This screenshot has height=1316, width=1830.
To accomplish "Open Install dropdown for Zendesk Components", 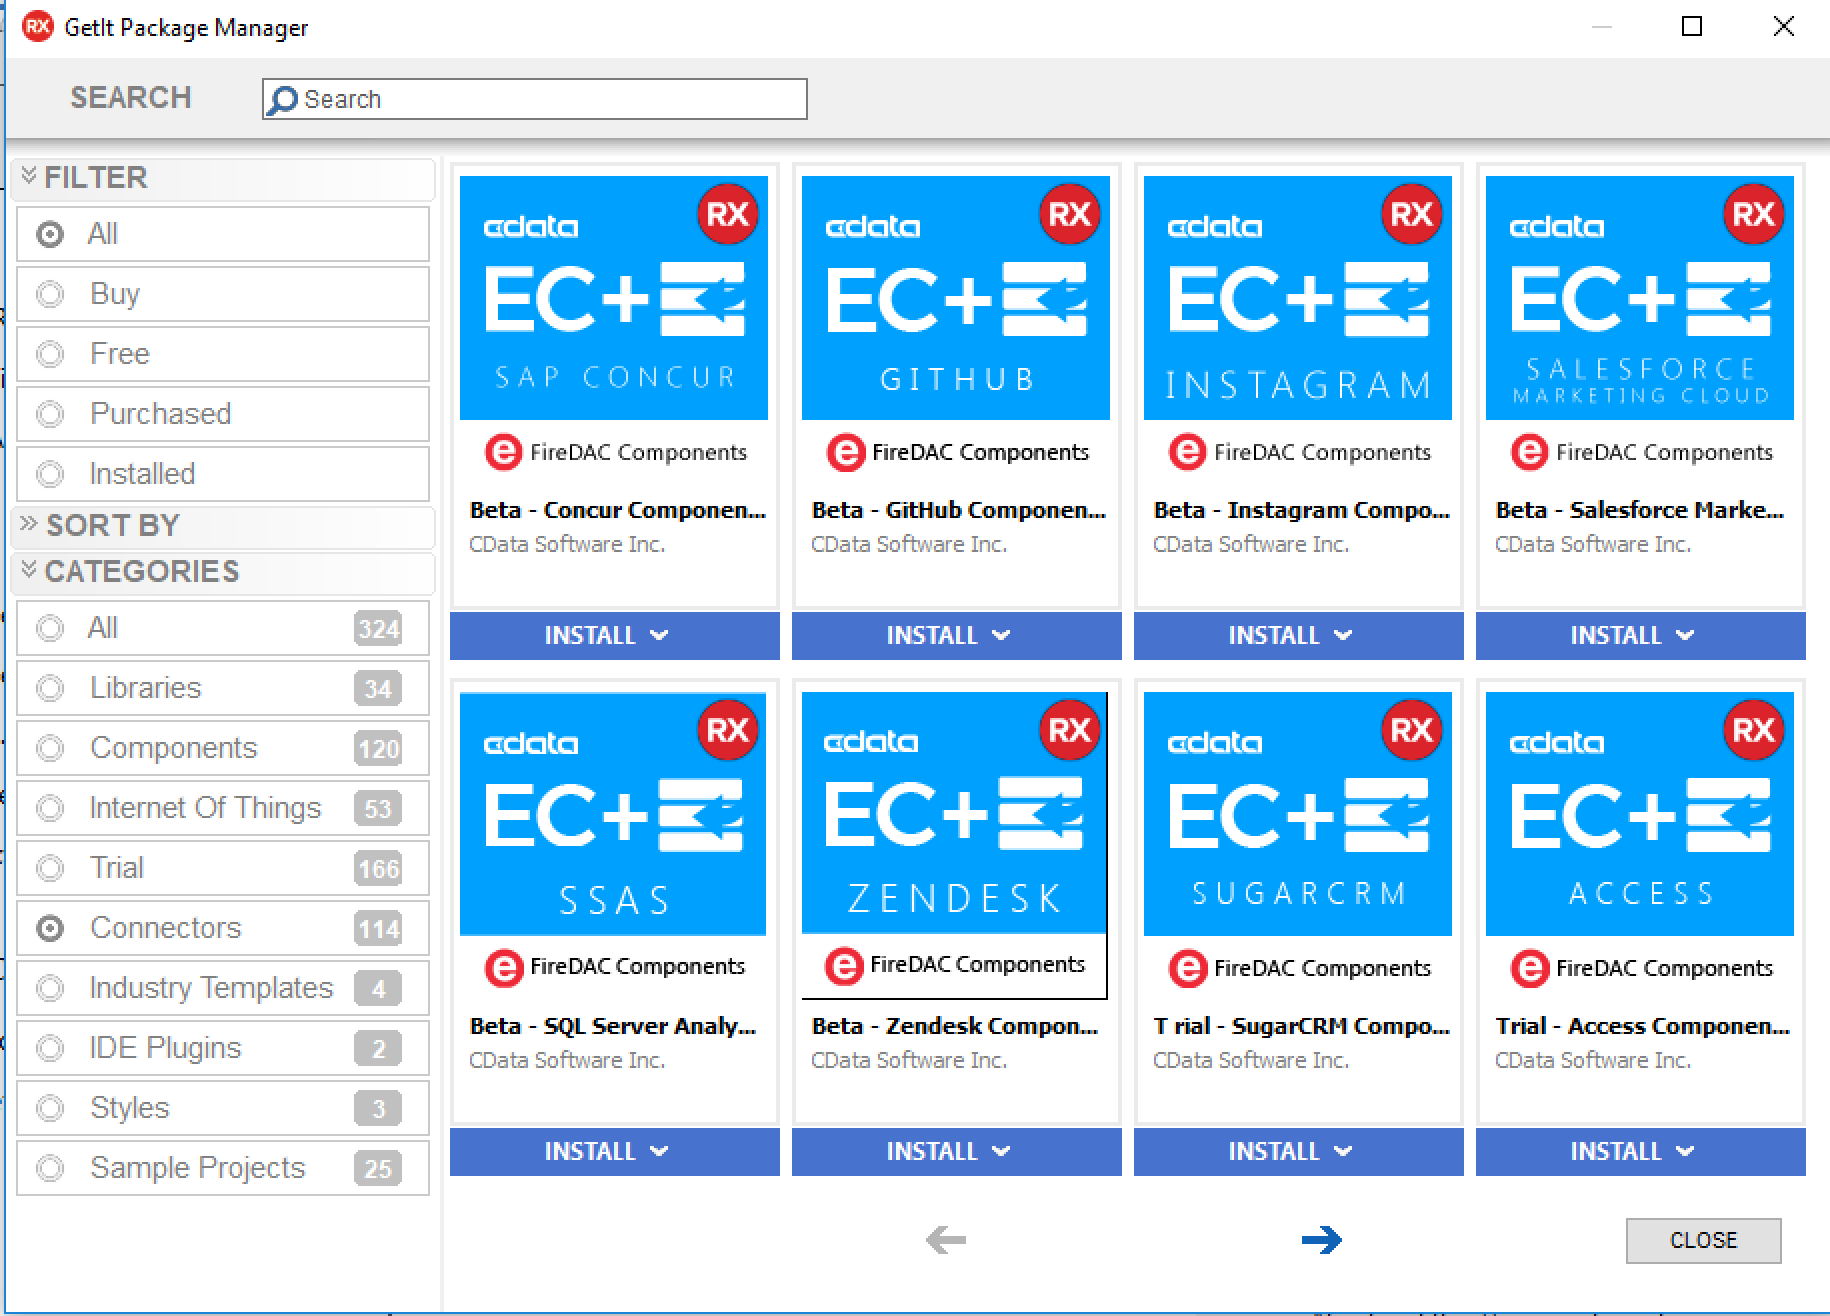I will (956, 1152).
